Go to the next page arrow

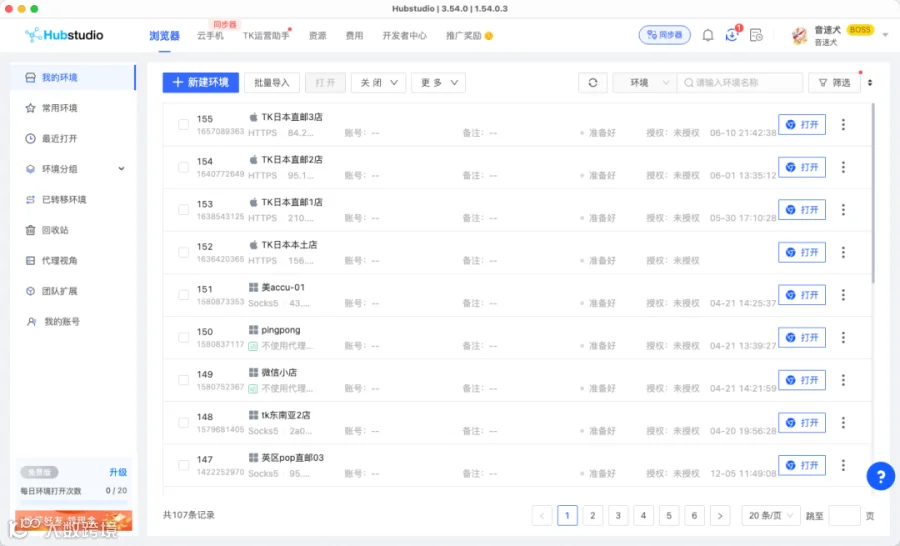coord(720,516)
